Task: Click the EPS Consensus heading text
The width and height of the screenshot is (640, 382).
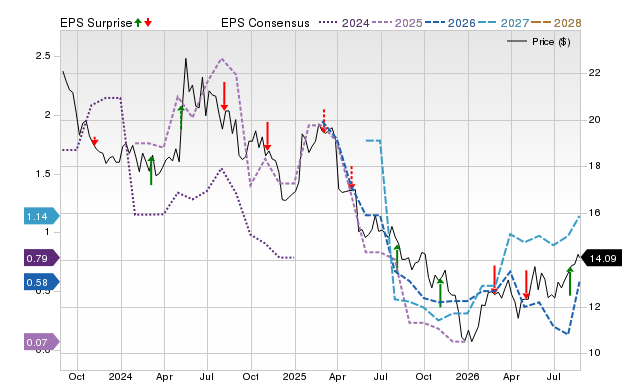Action: 265,23
